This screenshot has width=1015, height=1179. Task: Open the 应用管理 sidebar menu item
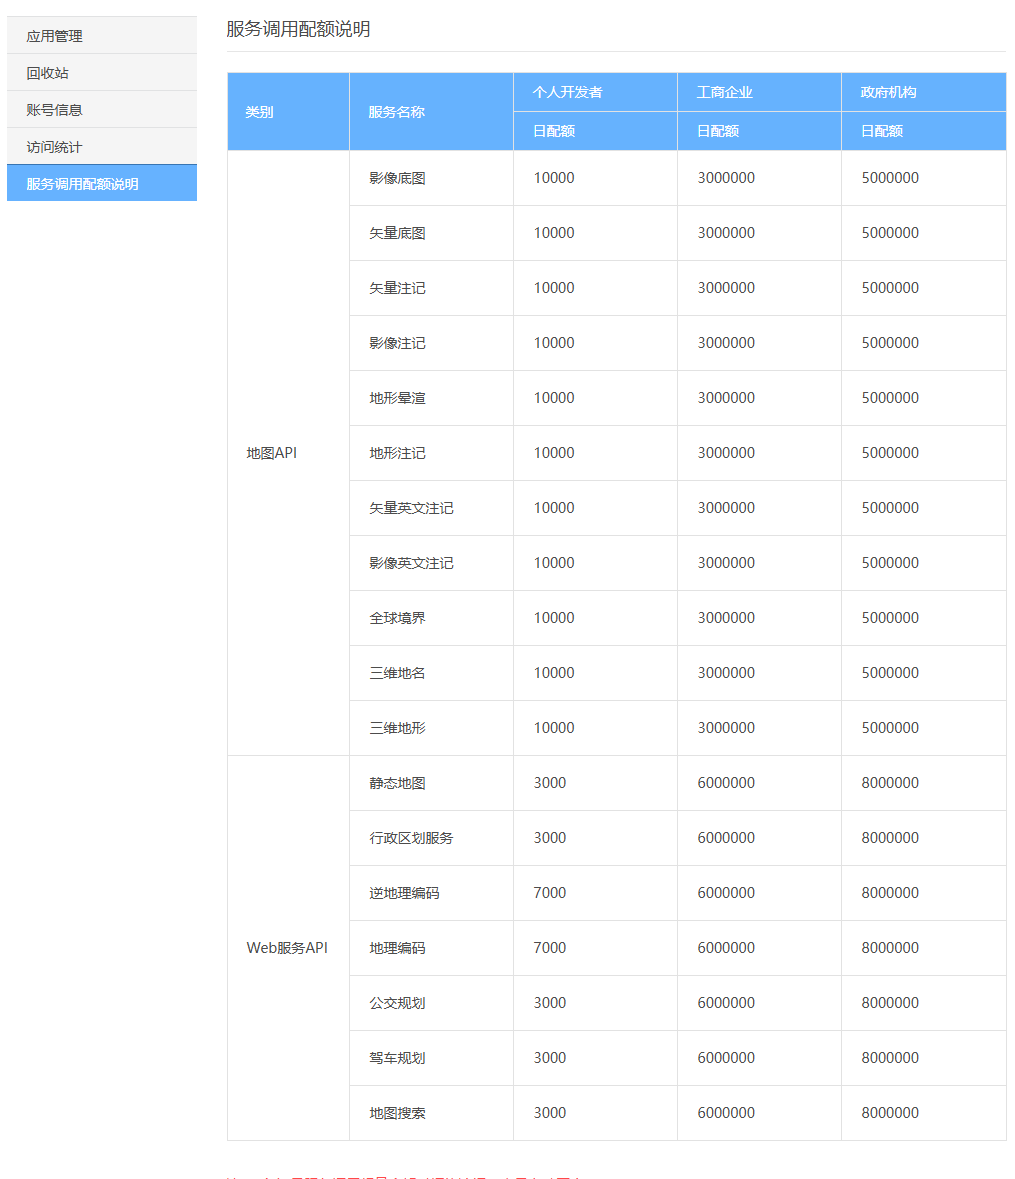[x=55, y=36]
